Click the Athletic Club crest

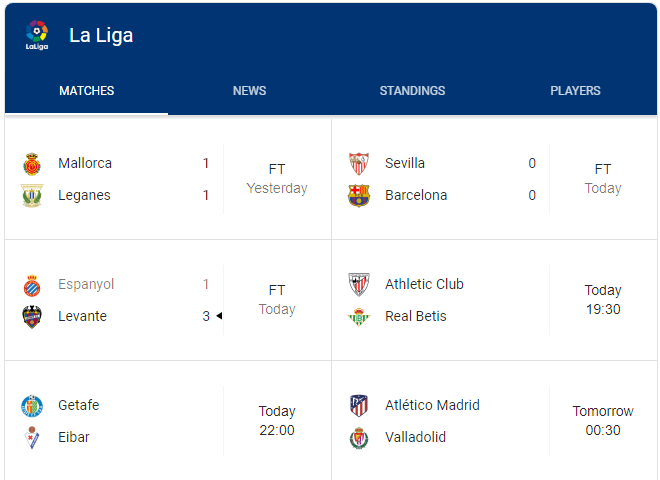pyautogui.click(x=358, y=285)
